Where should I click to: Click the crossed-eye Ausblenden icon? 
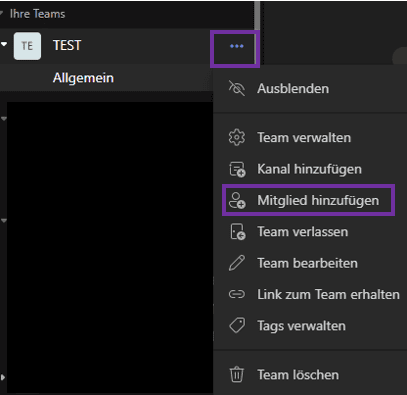237,88
